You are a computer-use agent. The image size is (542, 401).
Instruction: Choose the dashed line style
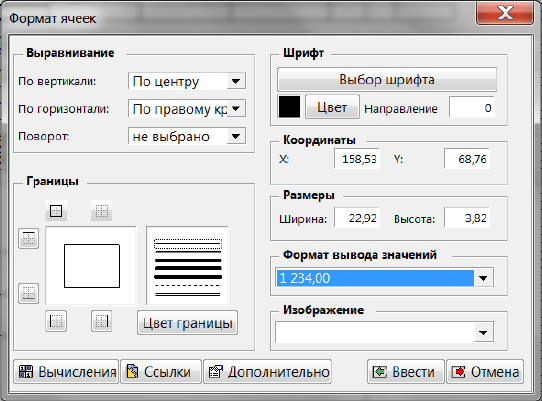pos(188,286)
